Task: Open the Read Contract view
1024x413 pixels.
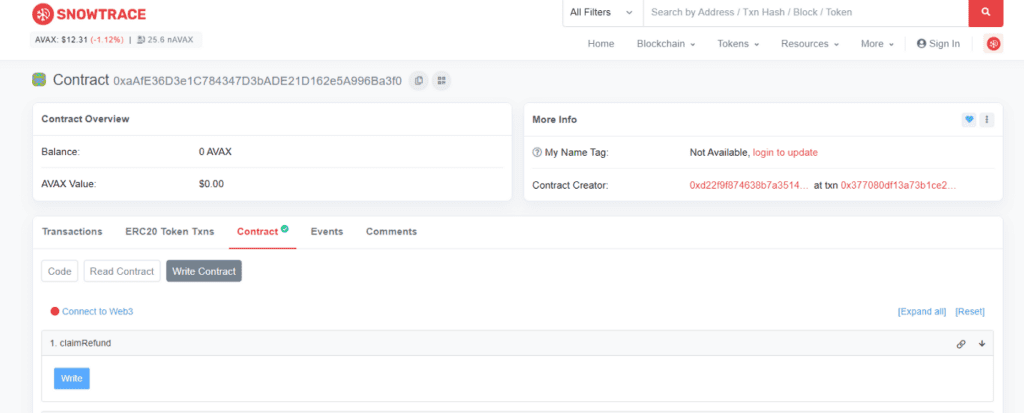Action: 122,271
